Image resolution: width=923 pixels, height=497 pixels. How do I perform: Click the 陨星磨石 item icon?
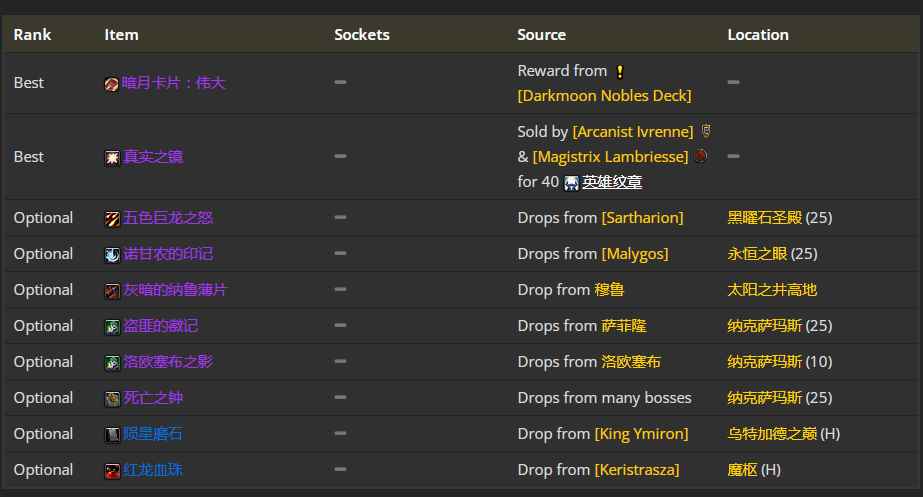point(112,435)
